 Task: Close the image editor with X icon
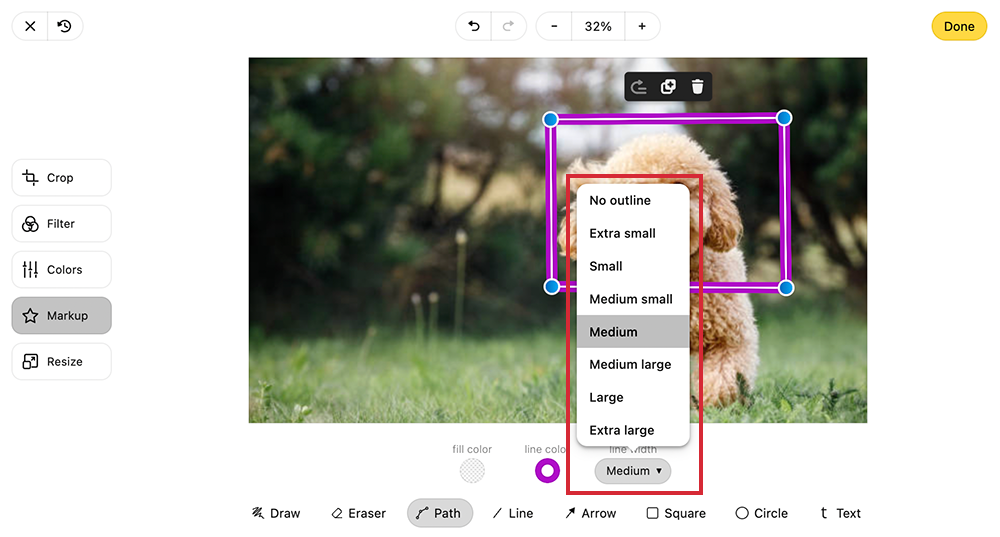pyautogui.click(x=30, y=27)
